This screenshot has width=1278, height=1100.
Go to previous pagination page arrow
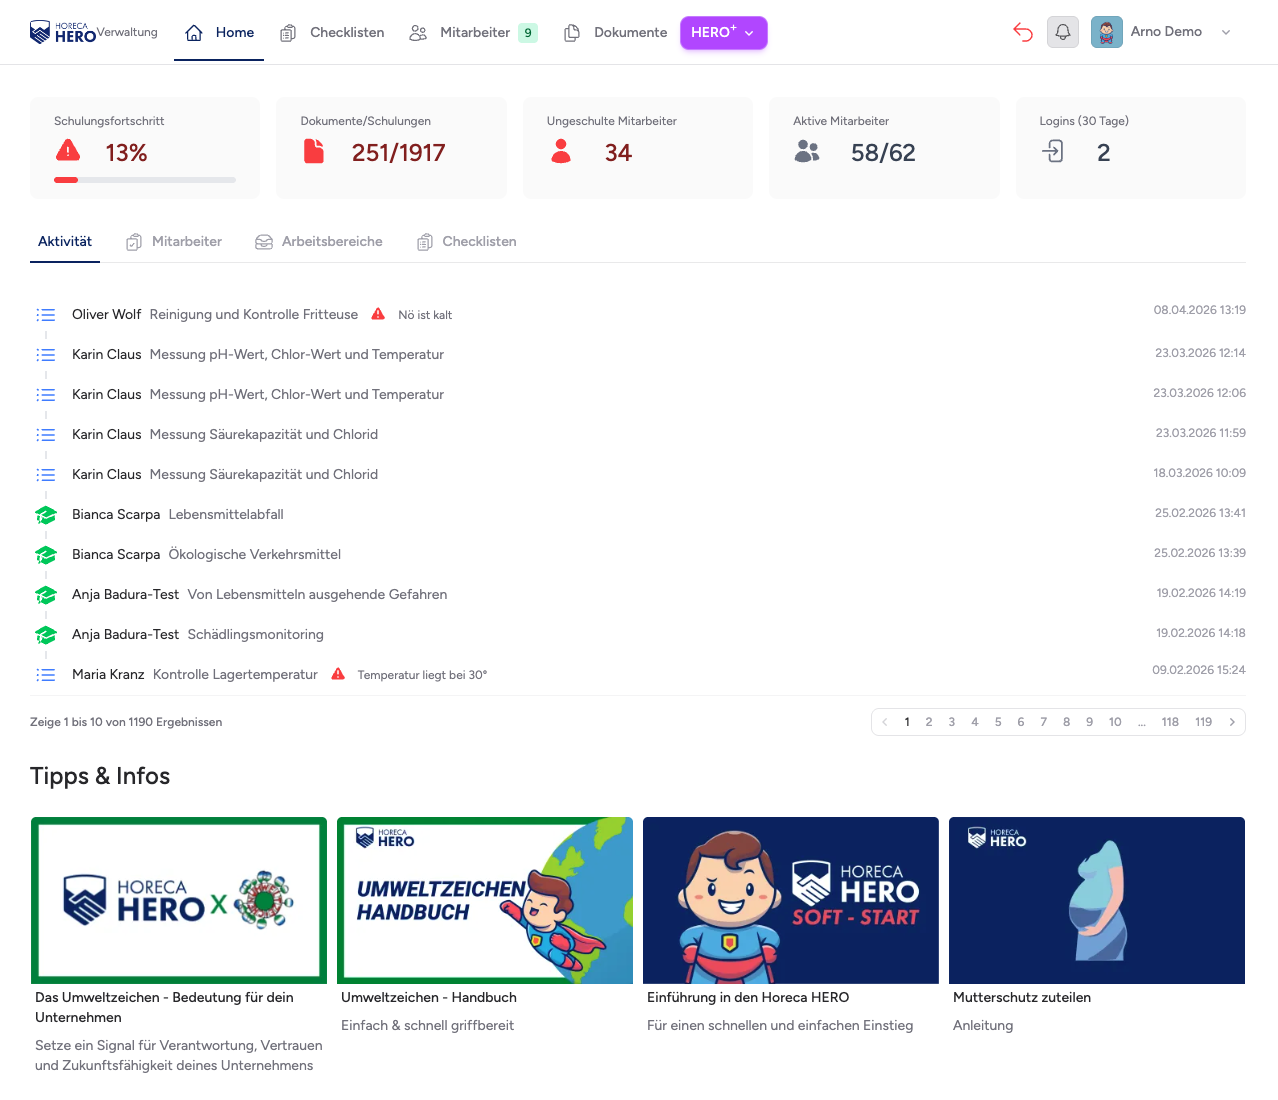pos(885,722)
